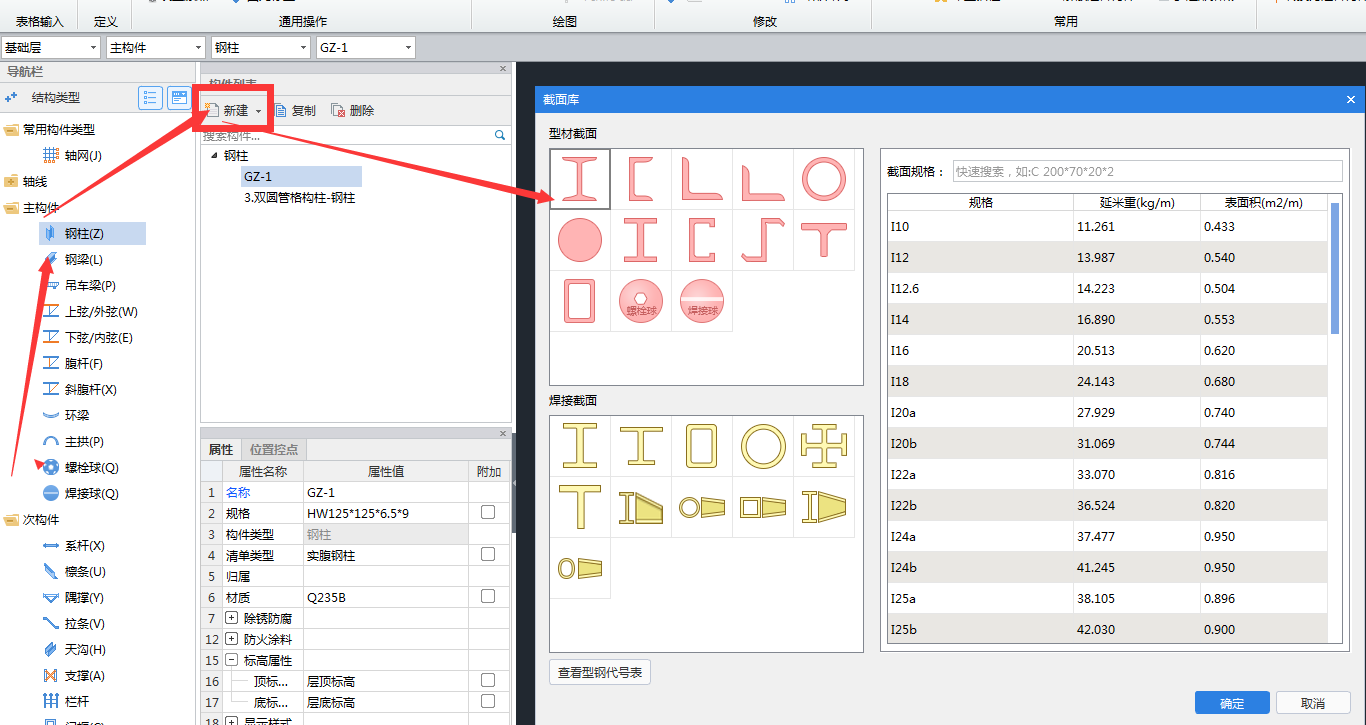Image resolution: width=1366 pixels, height=725 pixels.
Task: Choose the 螺栓球 section icon
Action: [x=640, y=301]
